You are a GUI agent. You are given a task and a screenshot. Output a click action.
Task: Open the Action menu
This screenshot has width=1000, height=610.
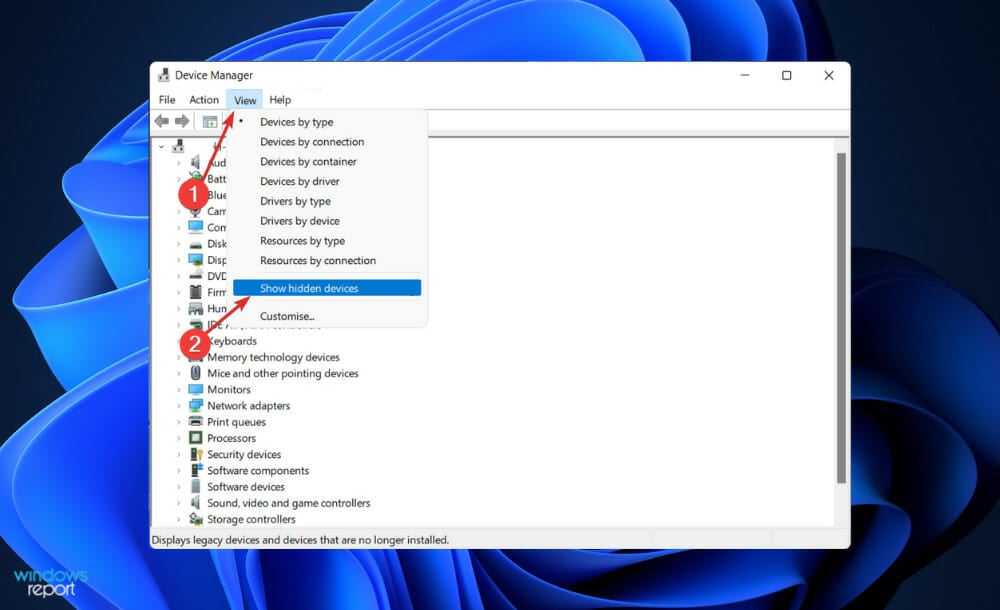tap(203, 100)
